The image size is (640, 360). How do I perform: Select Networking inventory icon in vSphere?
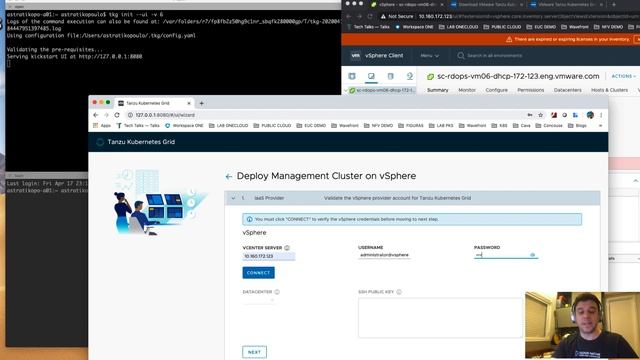pyautogui.click(x=409, y=76)
